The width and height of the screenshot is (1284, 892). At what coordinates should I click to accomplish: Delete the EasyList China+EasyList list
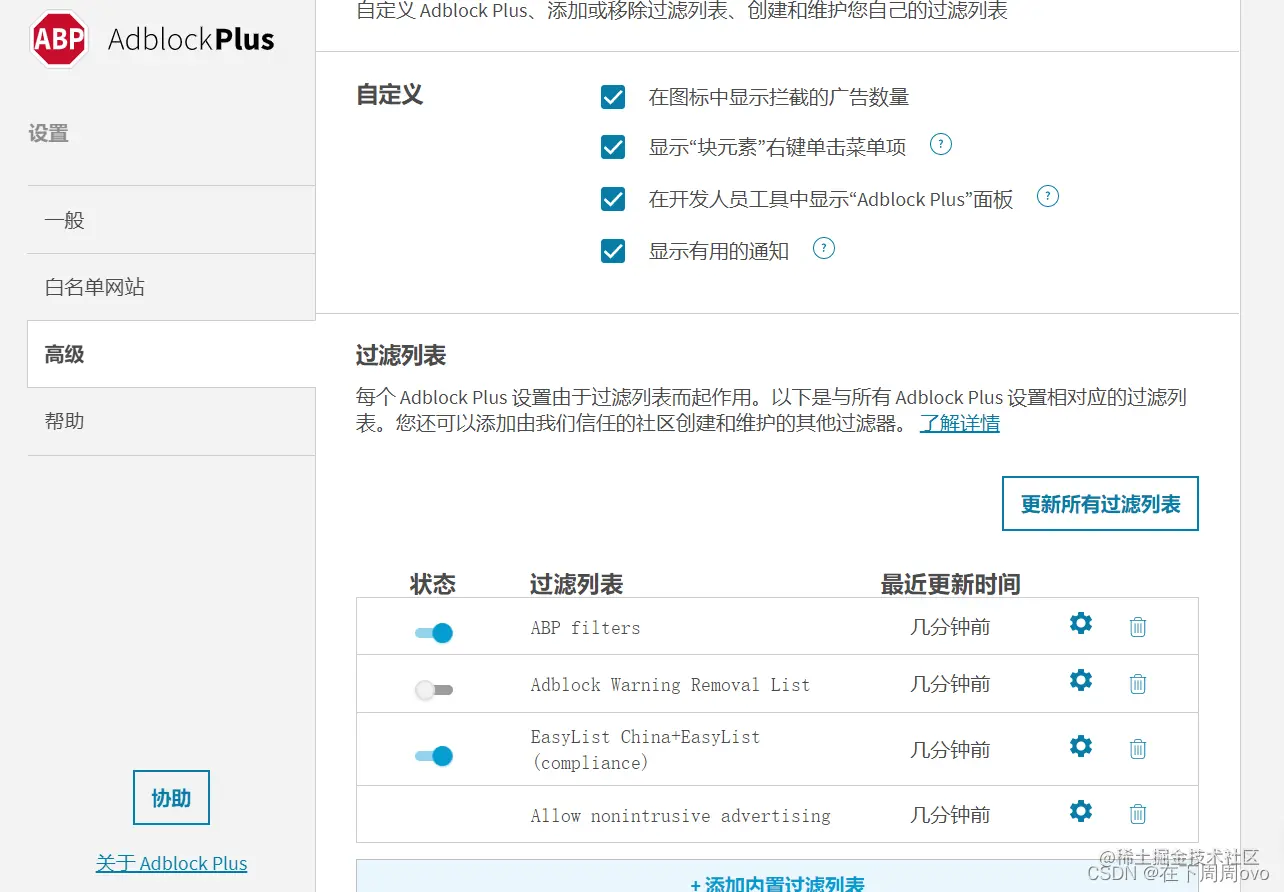pyautogui.click(x=1138, y=748)
